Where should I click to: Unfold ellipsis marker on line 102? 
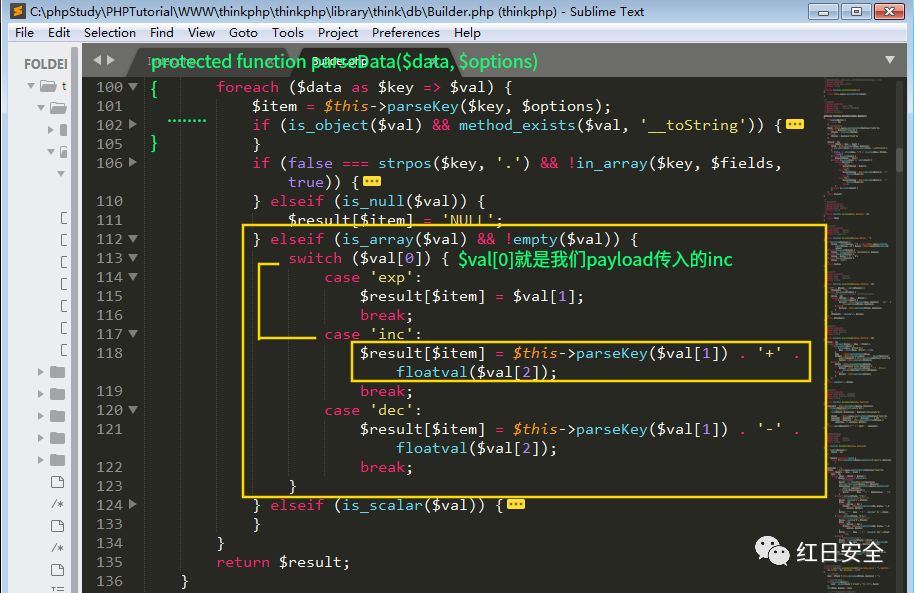(795, 124)
